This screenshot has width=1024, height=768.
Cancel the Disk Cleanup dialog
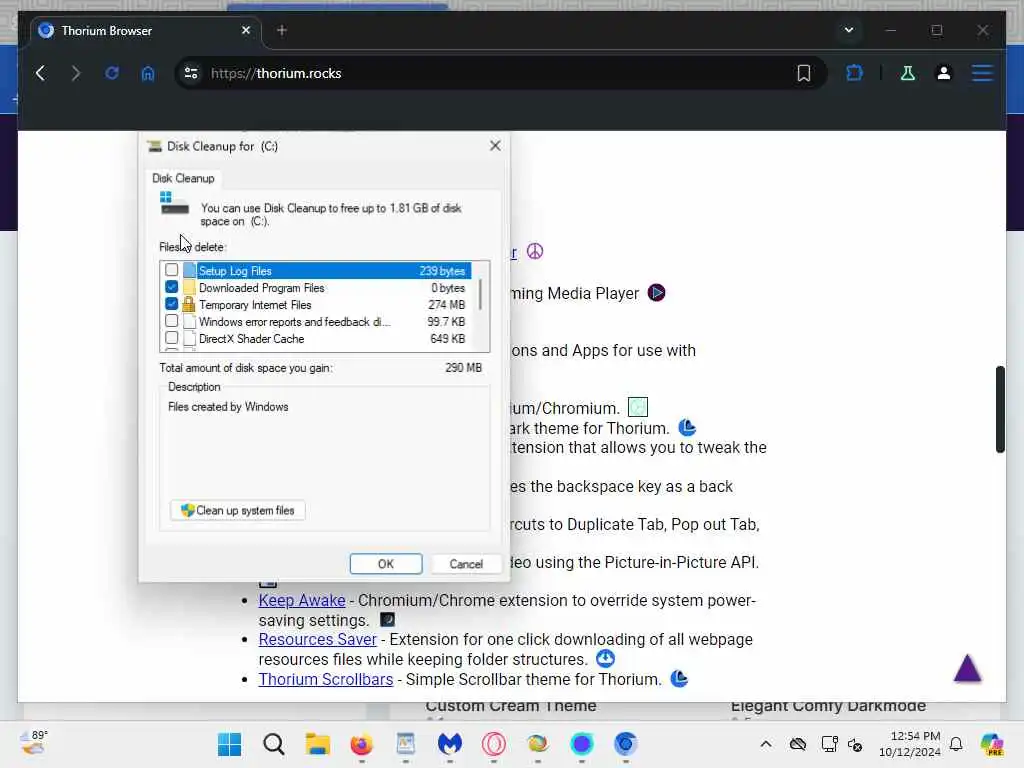[466, 564]
